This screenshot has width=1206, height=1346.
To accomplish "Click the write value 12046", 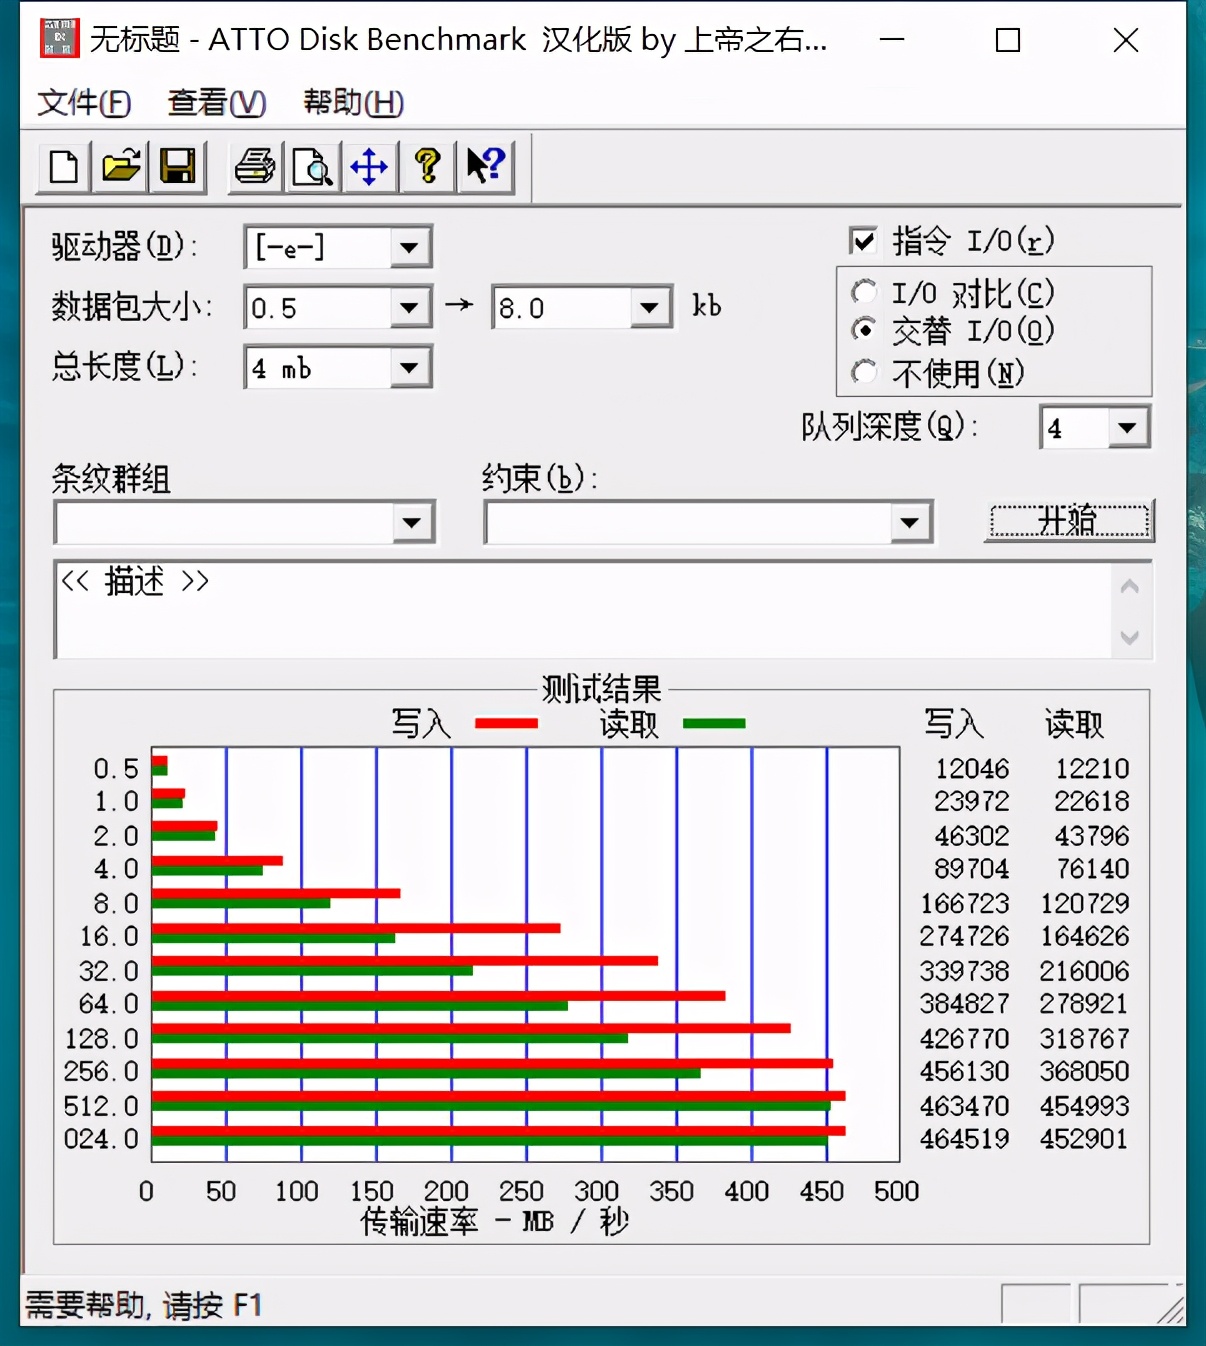I will 972,768.
